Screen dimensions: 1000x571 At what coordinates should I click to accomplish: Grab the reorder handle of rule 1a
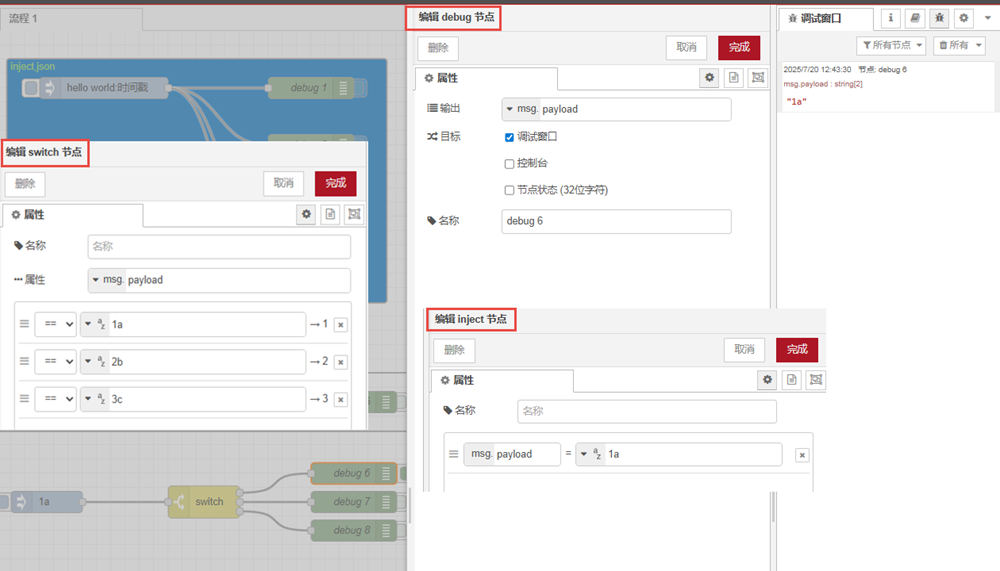[x=24, y=324]
